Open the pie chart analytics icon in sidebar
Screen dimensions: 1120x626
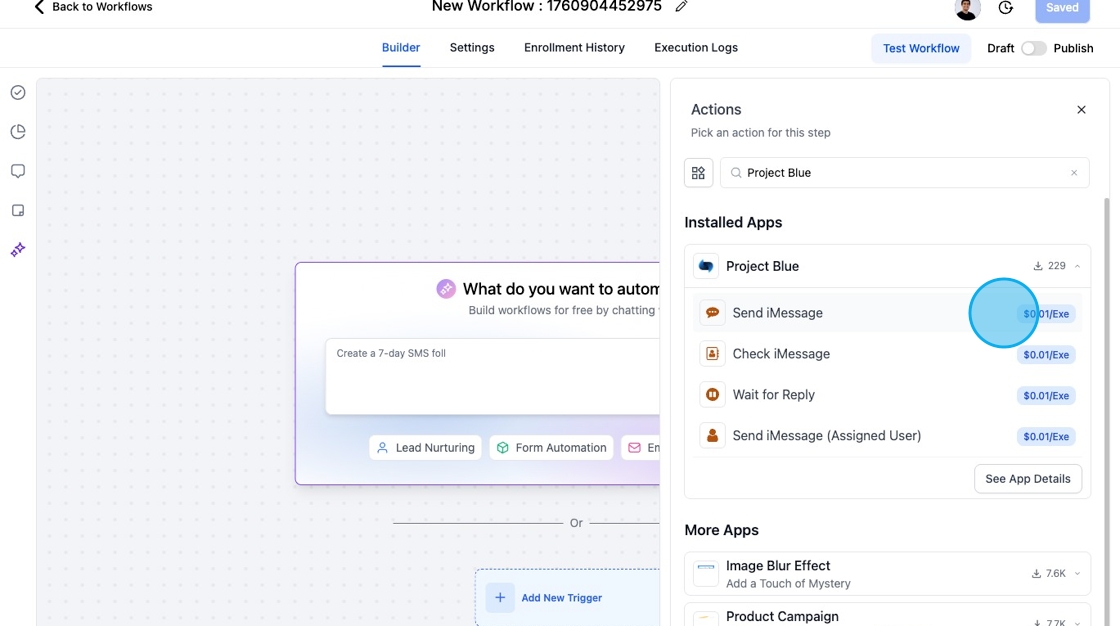click(x=17, y=131)
